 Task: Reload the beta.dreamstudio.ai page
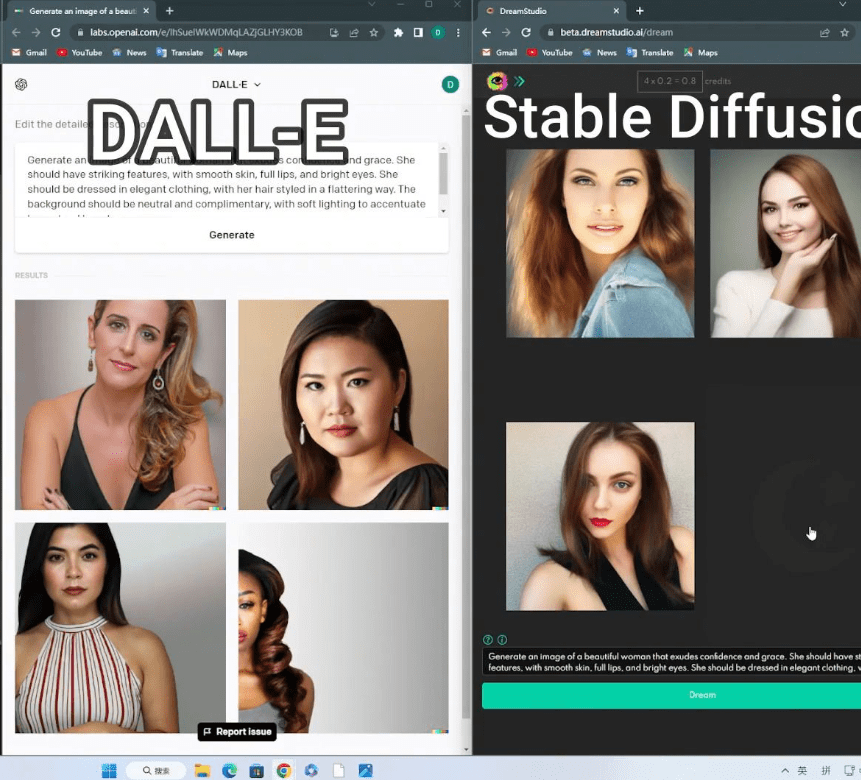[x=526, y=32]
